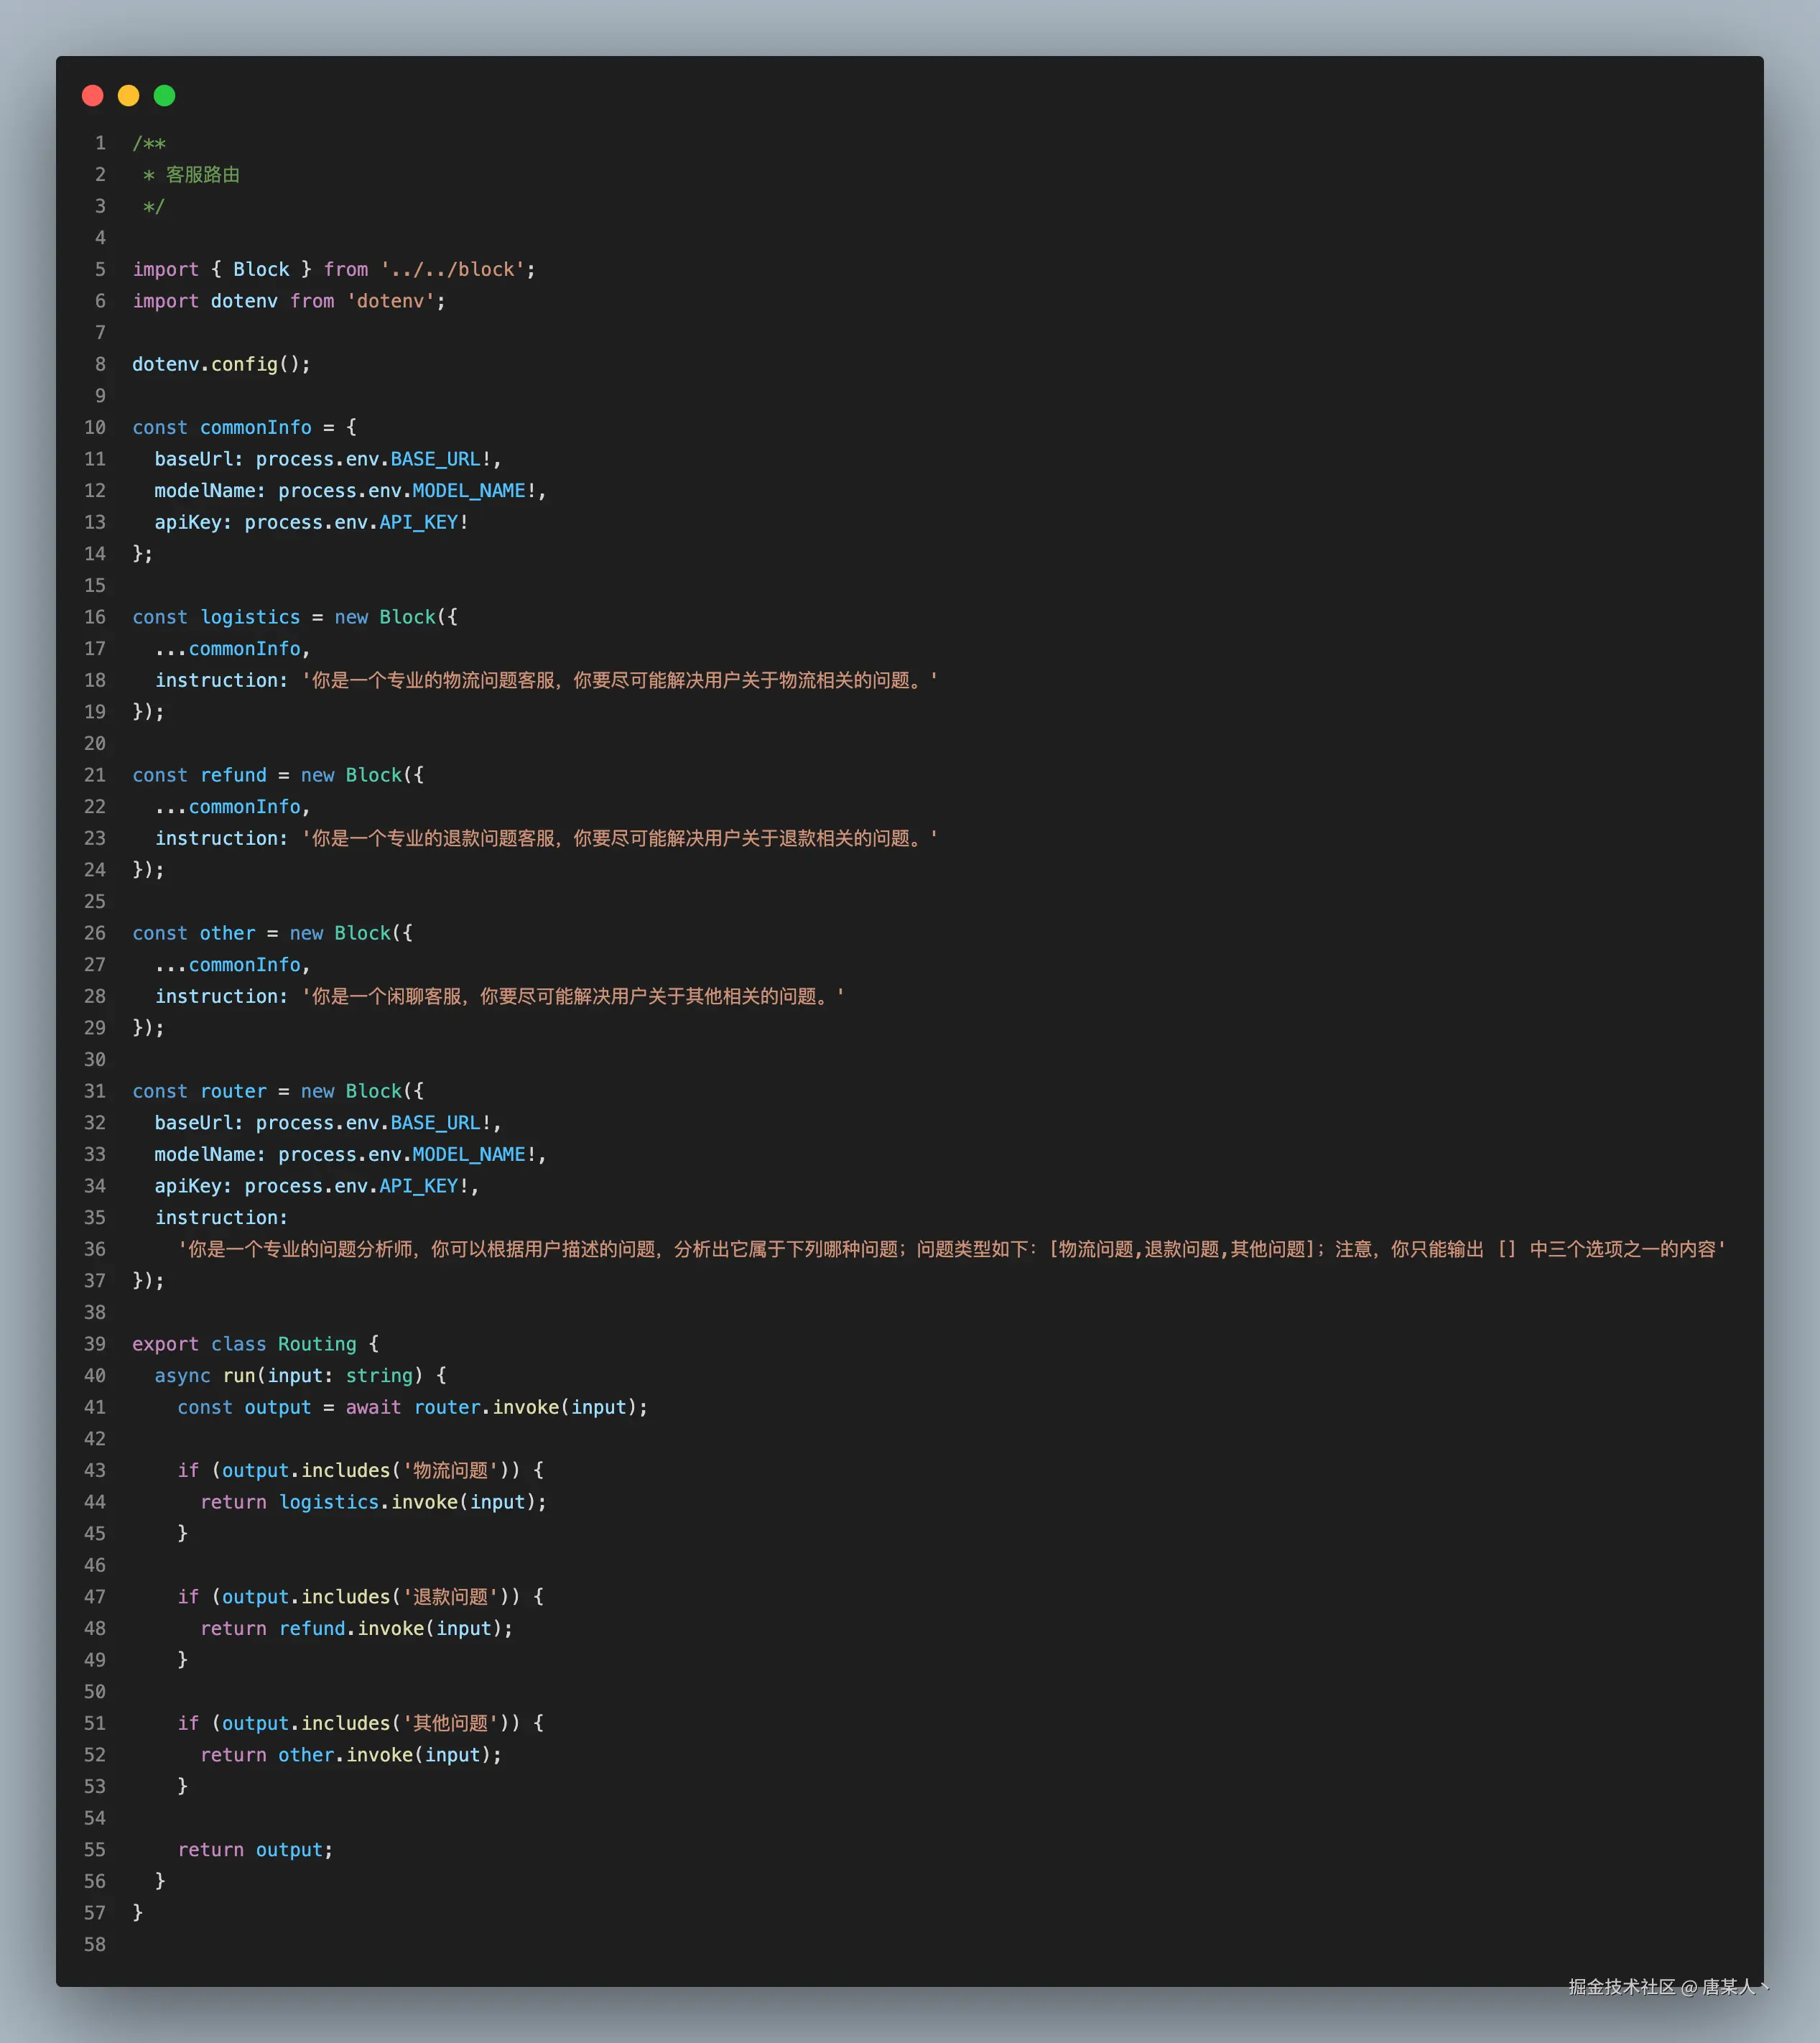The image size is (1820, 2043).
Task: Click the long router instruction string
Action: pyautogui.click(x=950, y=1249)
